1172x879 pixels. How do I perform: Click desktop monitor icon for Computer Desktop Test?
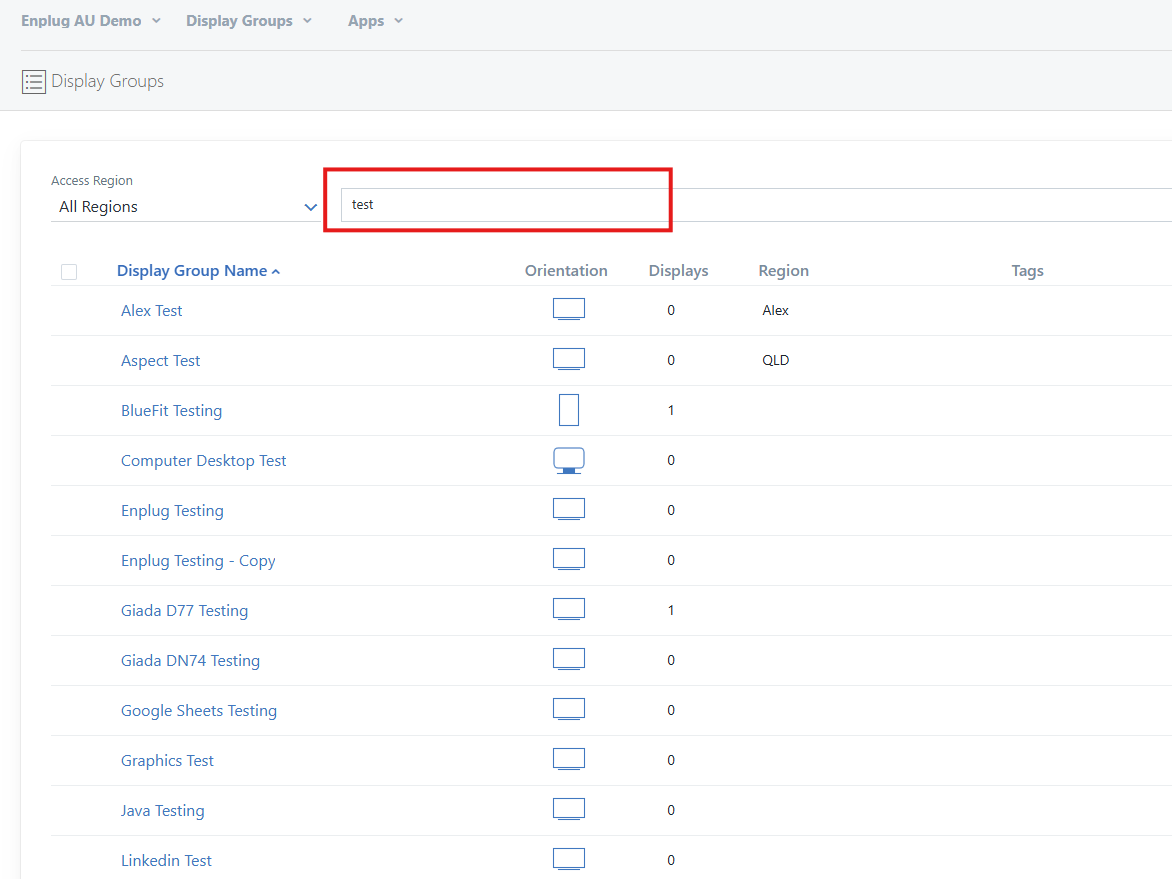tap(568, 460)
